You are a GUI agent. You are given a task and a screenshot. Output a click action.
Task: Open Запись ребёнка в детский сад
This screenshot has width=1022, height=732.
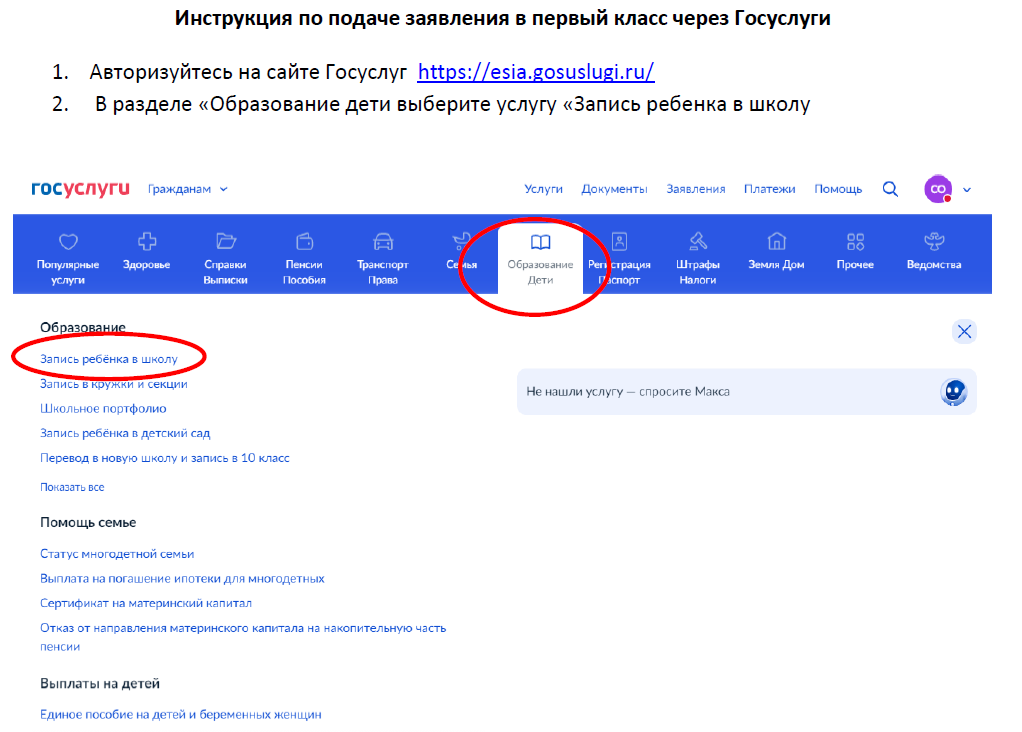[x=125, y=433]
